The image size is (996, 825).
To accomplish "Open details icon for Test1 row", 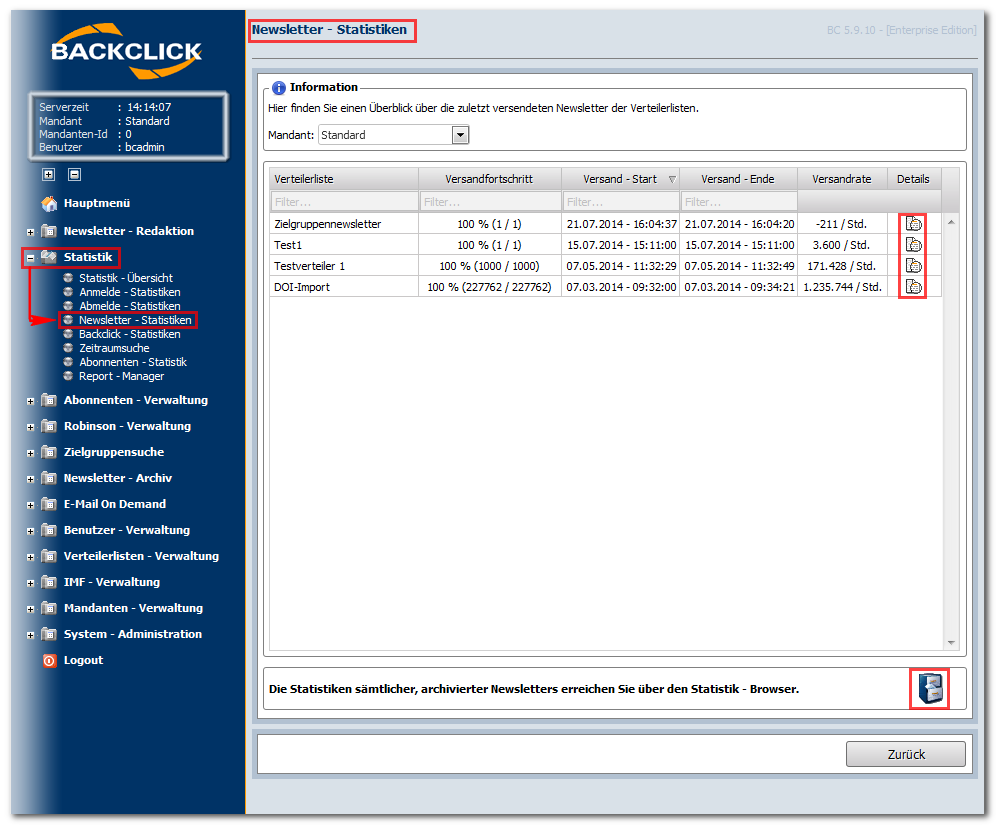I will point(913,245).
